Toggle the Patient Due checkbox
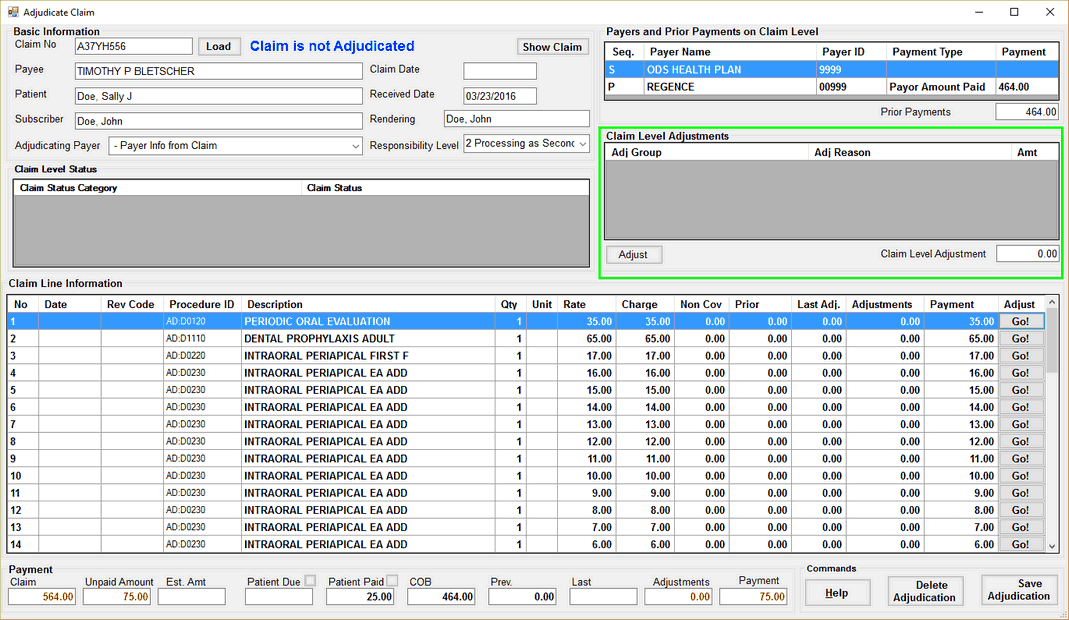Viewport: 1069px width, 620px height. point(310,581)
